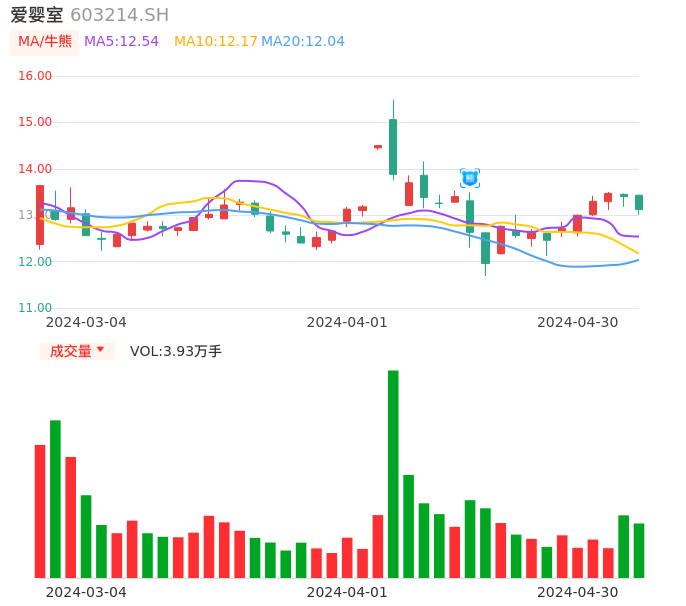Expand the 成交量 indicator dropdown

click(77, 351)
